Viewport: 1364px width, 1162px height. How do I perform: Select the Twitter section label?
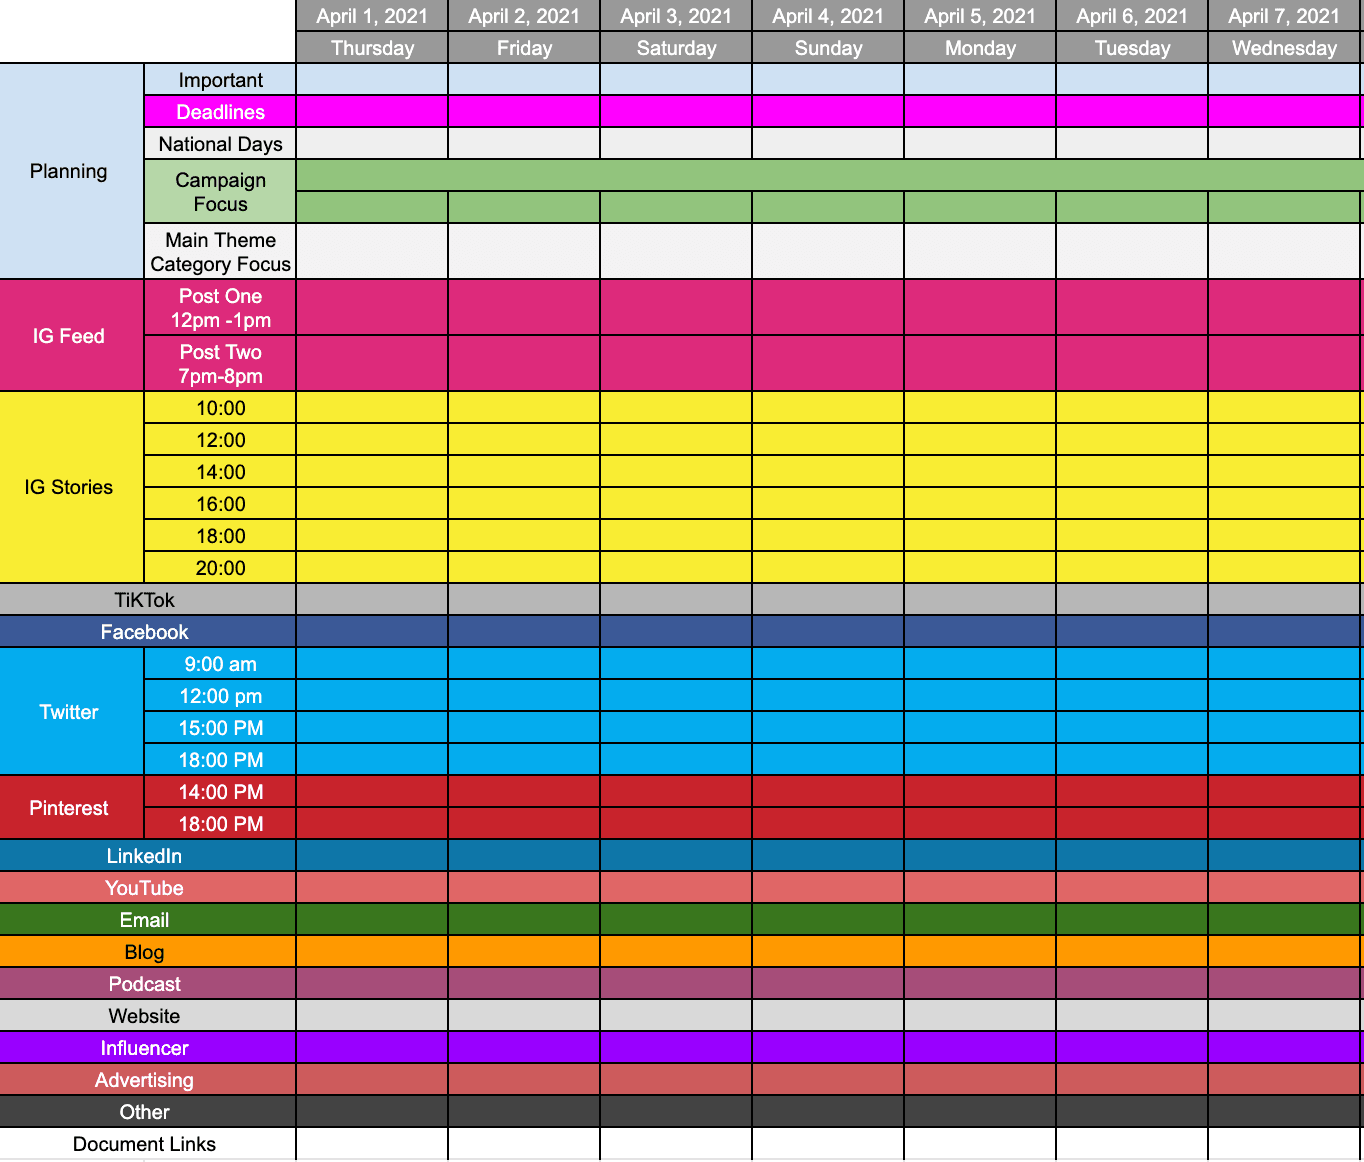click(x=71, y=711)
